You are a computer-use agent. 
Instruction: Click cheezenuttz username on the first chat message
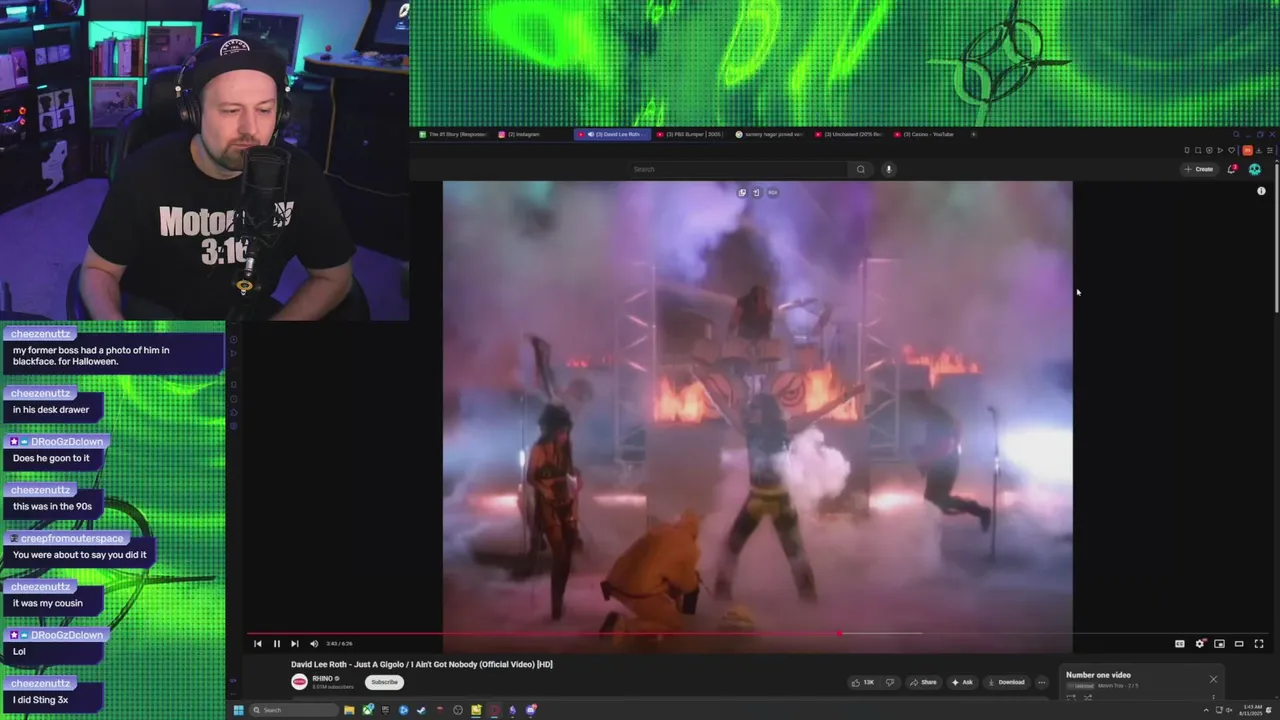41,334
